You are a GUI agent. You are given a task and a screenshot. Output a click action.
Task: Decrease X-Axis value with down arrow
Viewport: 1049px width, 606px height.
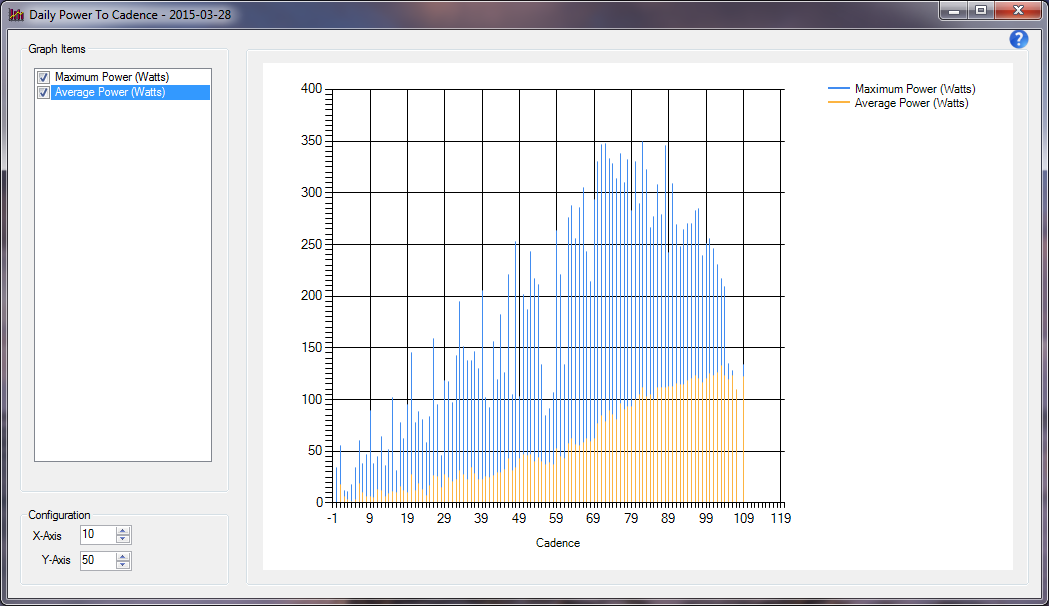click(123, 540)
